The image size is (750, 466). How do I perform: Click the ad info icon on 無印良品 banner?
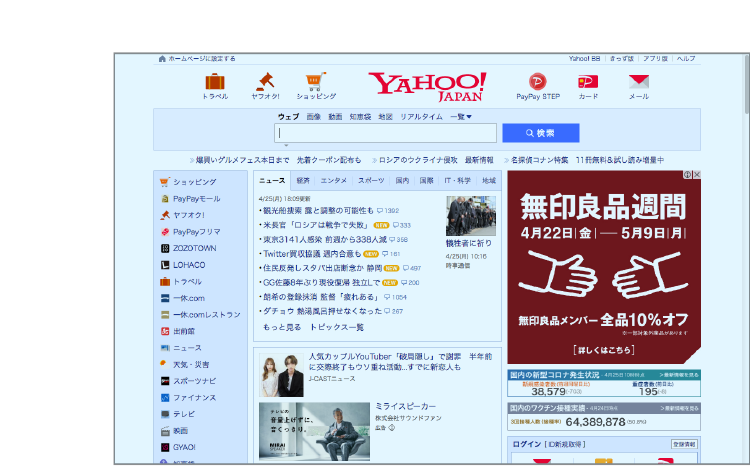tap(687, 175)
